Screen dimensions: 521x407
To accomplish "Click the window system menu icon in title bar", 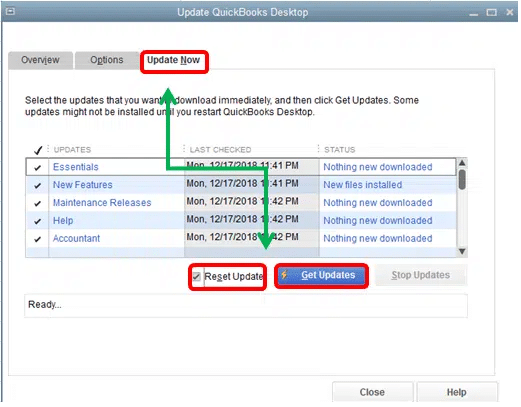I will [x=11, y=12].
